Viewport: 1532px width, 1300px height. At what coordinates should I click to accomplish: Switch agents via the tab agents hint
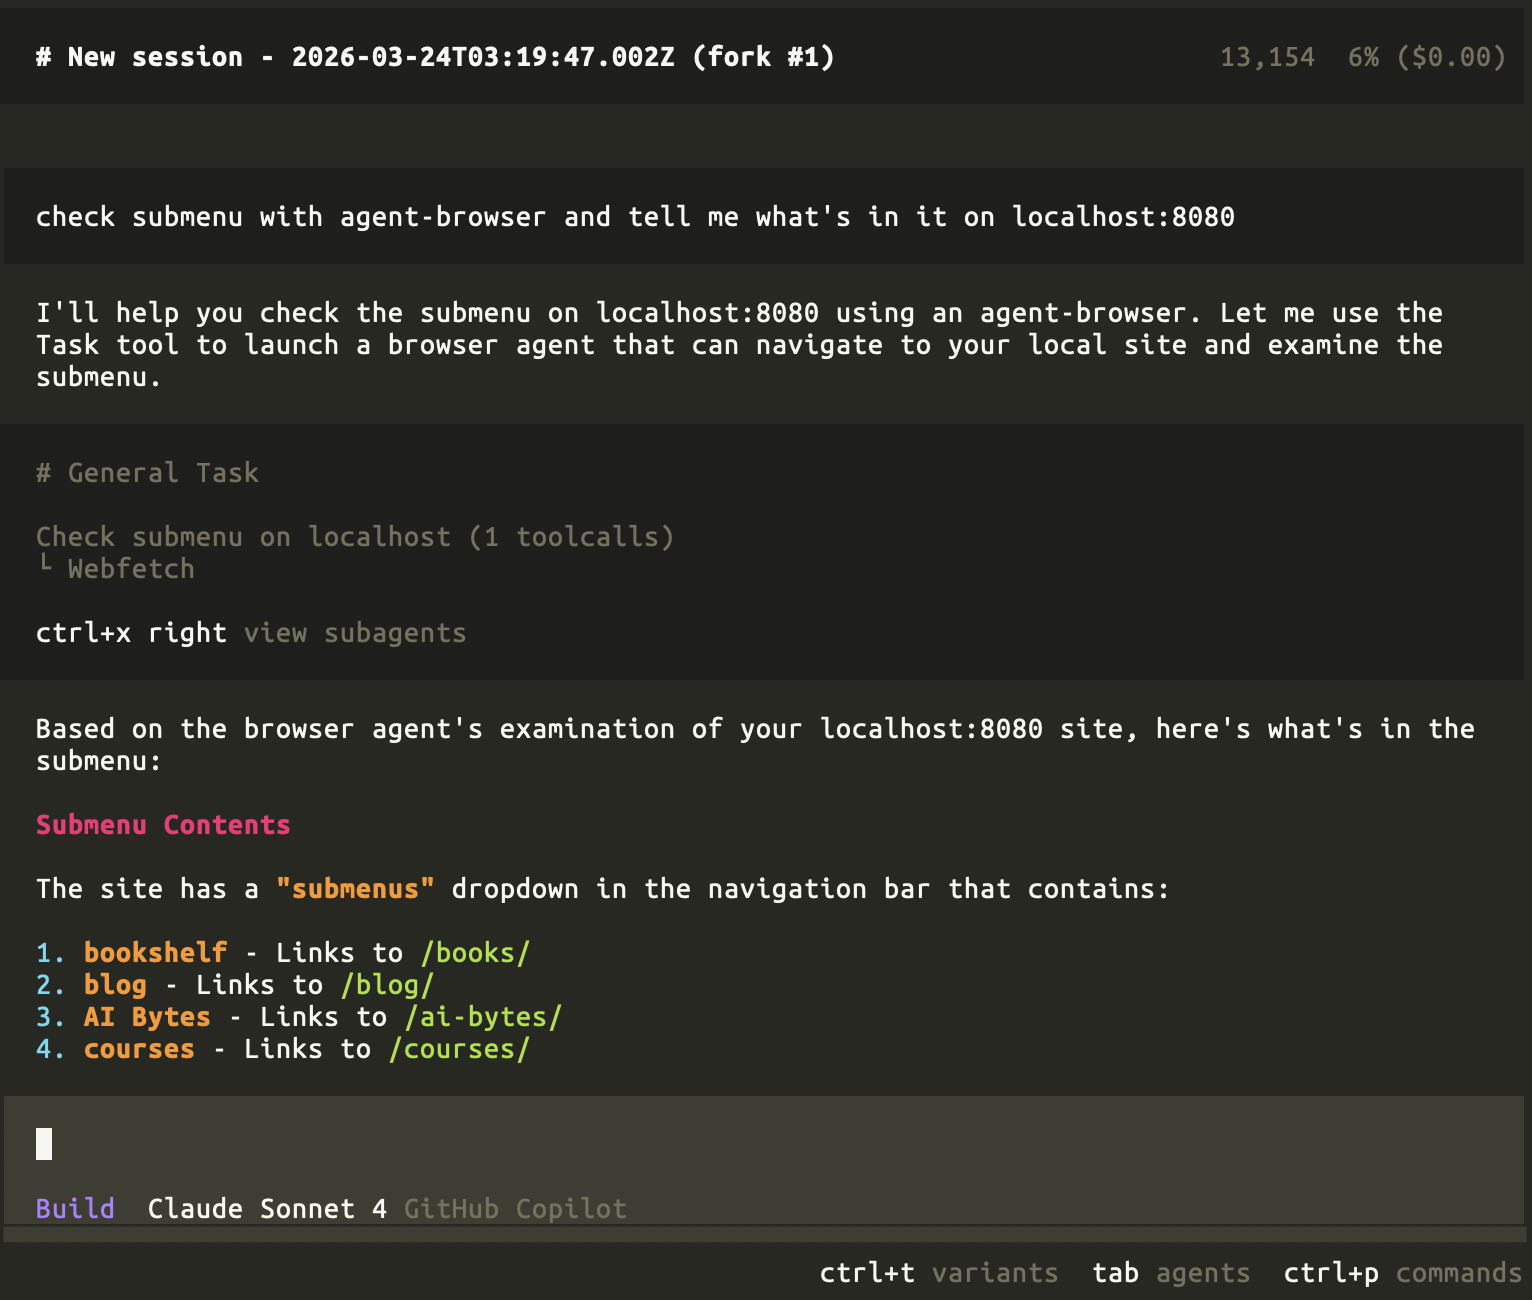tap(1170, 1272)
